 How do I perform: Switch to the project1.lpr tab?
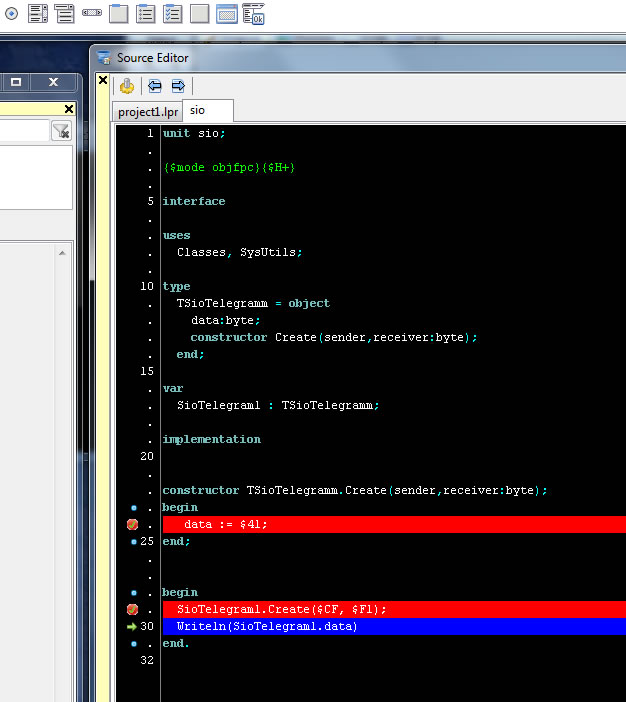147,111
